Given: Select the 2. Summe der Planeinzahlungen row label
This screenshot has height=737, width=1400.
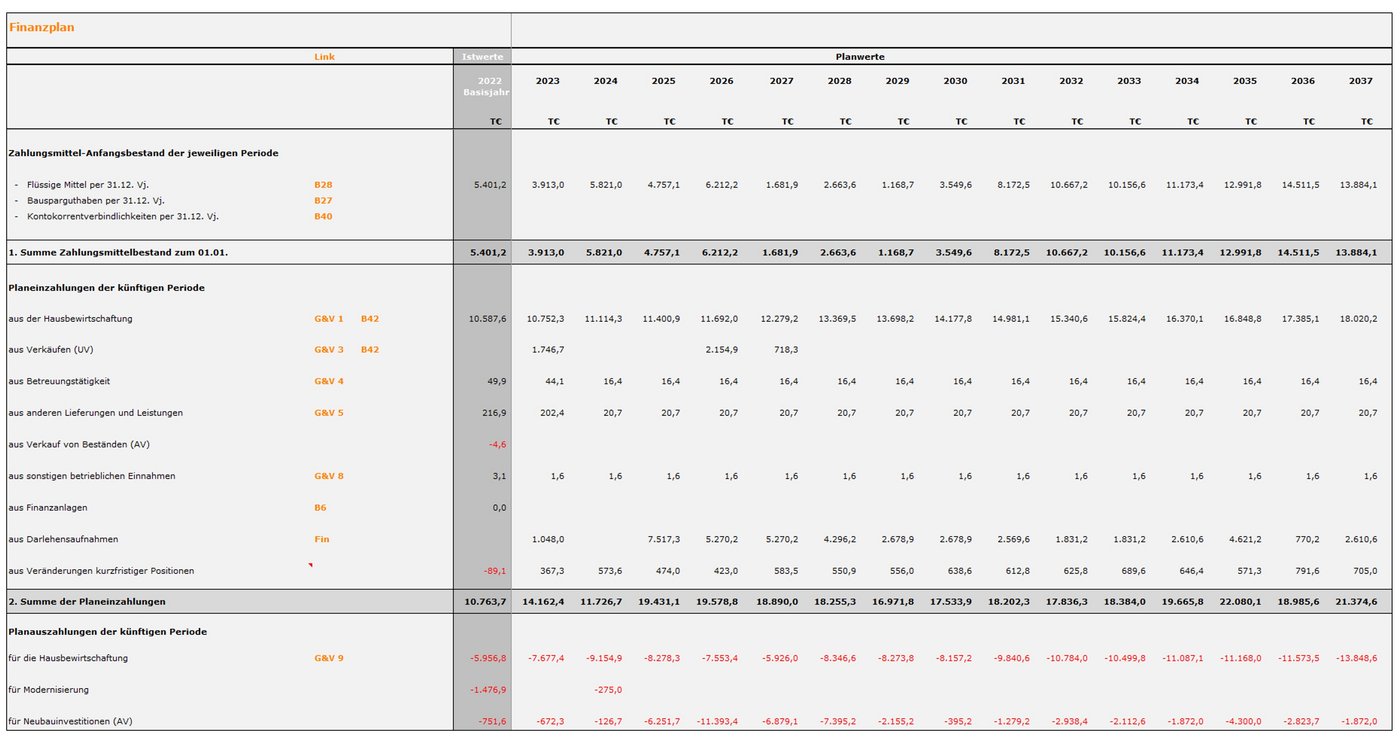Looking at the screenshot, I should 87,602.
